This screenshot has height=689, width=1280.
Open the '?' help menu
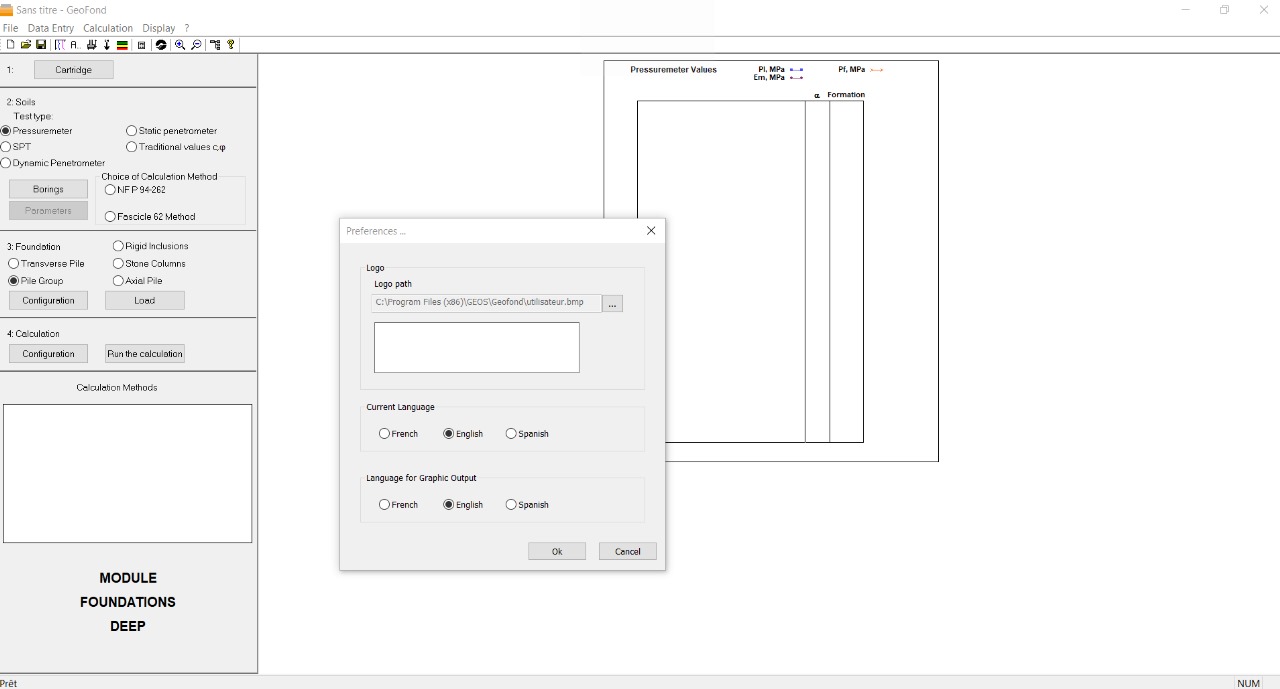tap(186, 28)
